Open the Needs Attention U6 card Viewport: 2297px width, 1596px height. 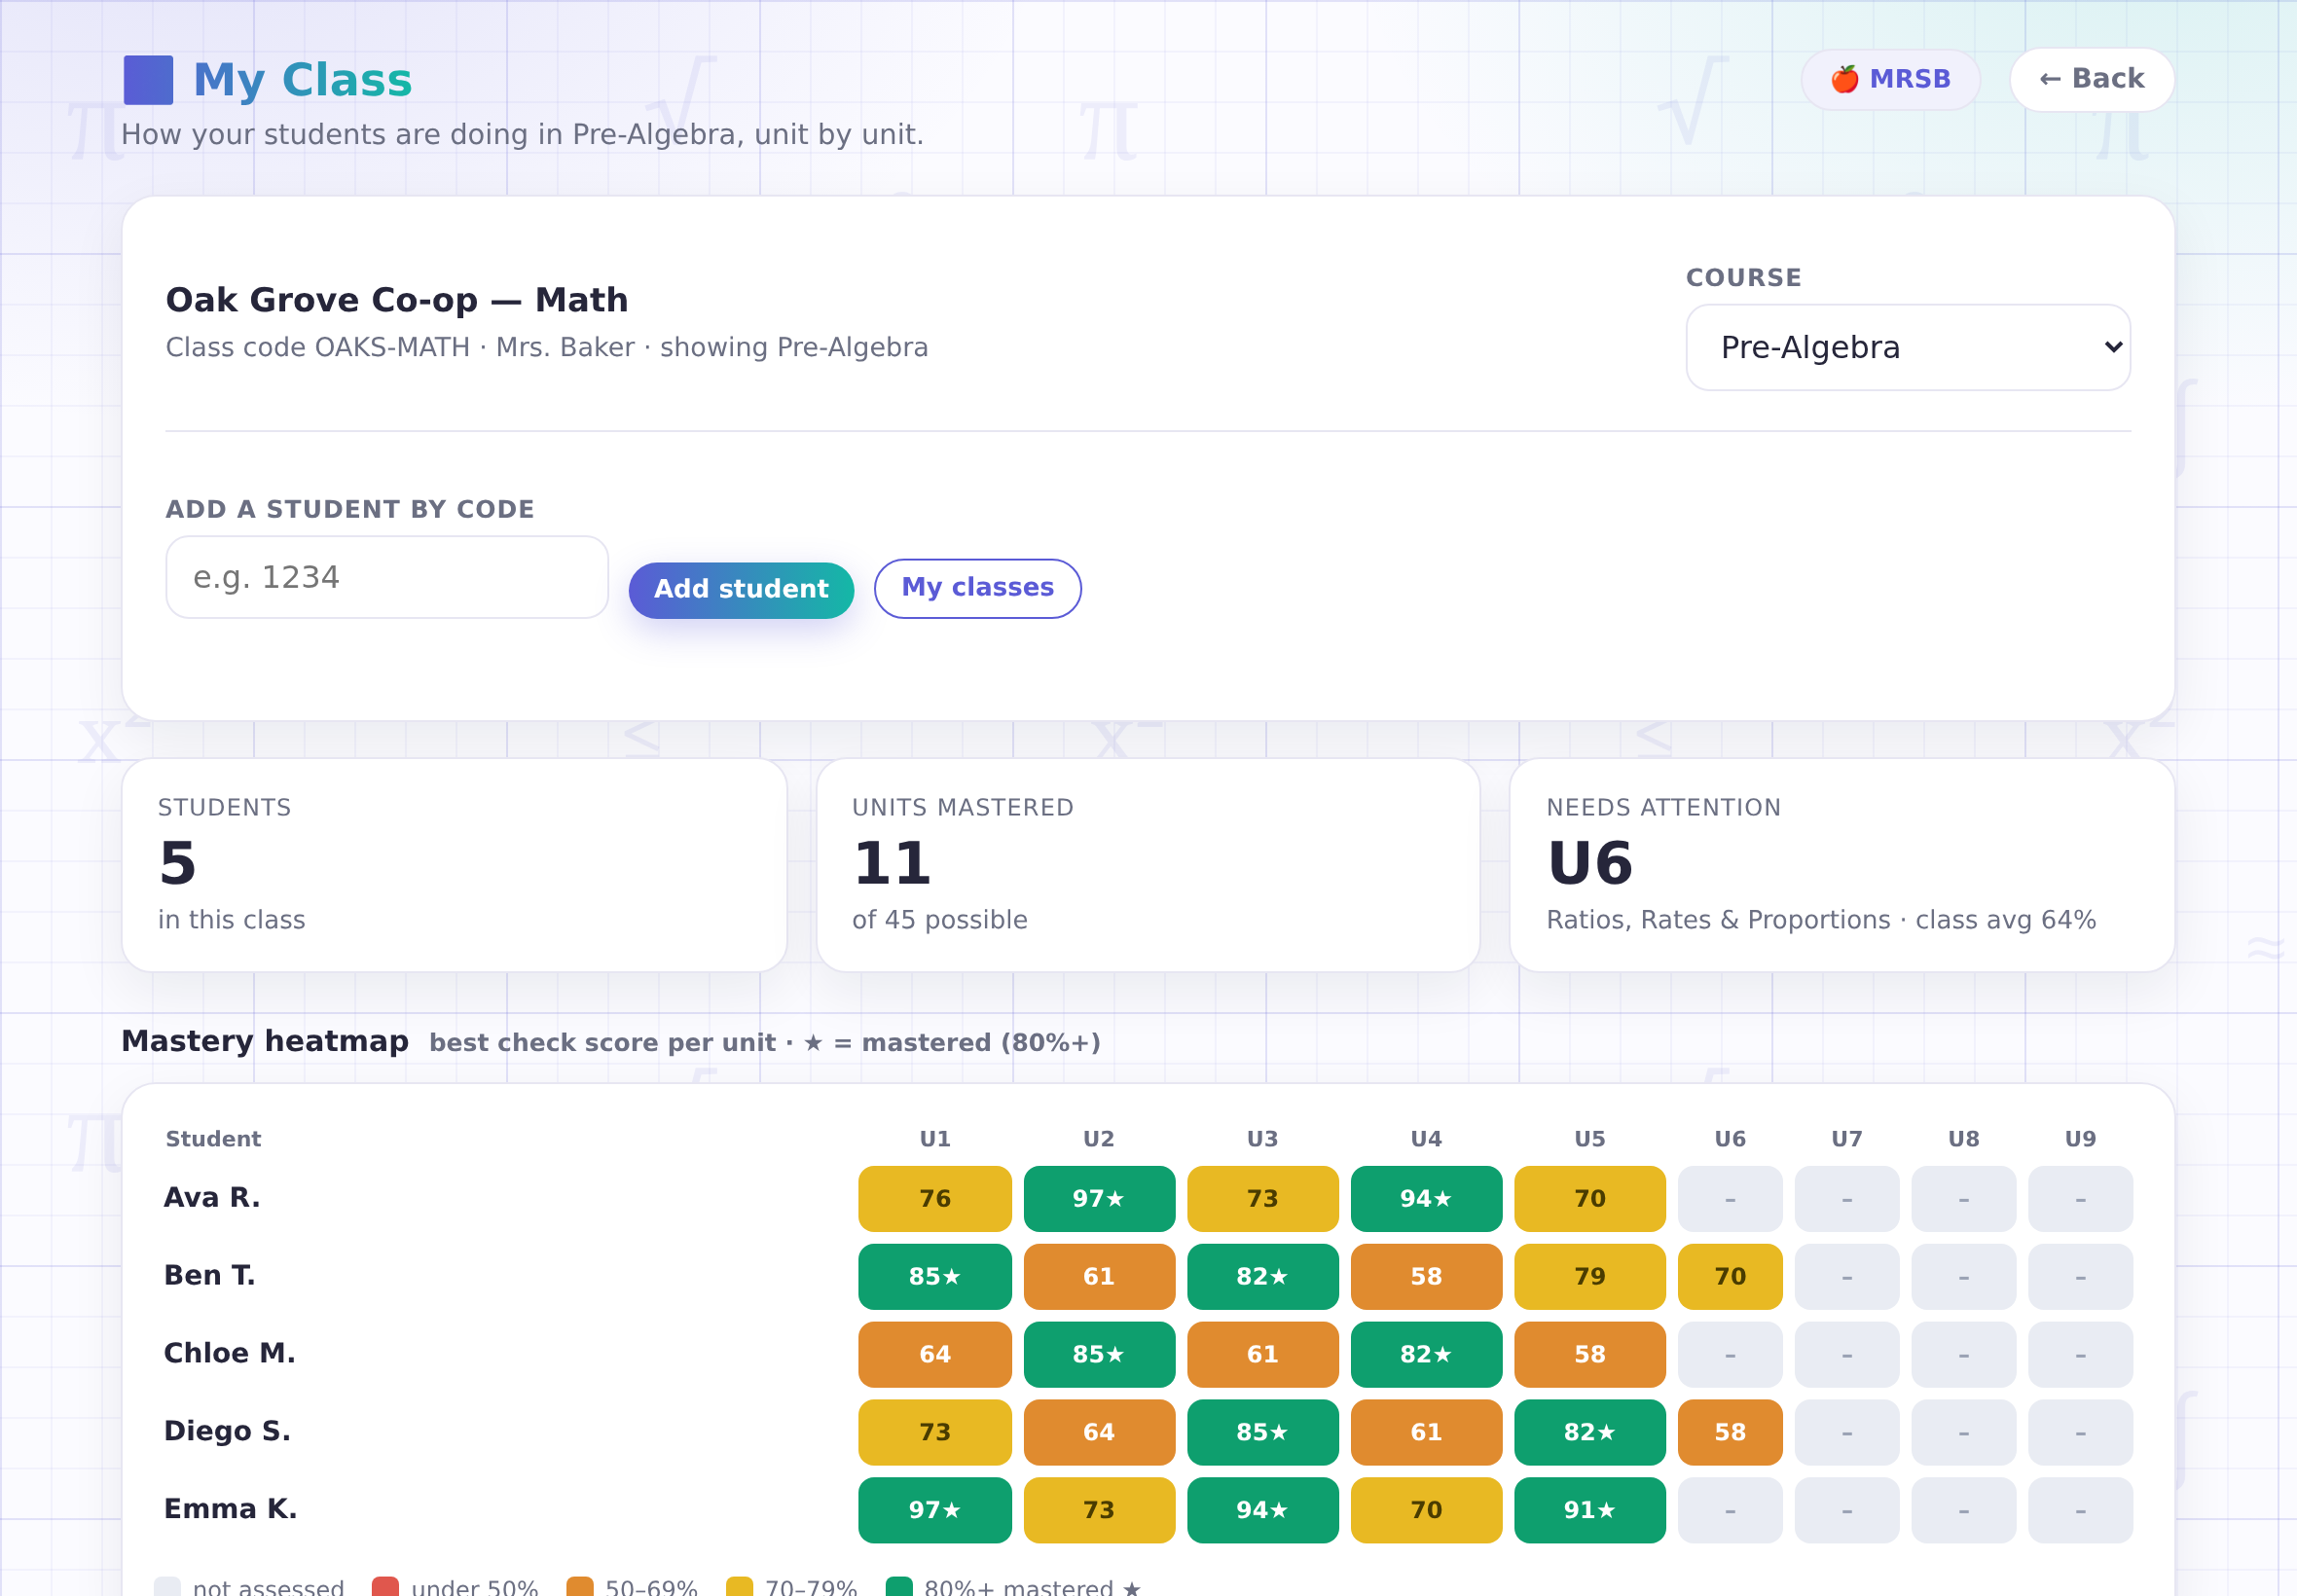pos(1842,864)
